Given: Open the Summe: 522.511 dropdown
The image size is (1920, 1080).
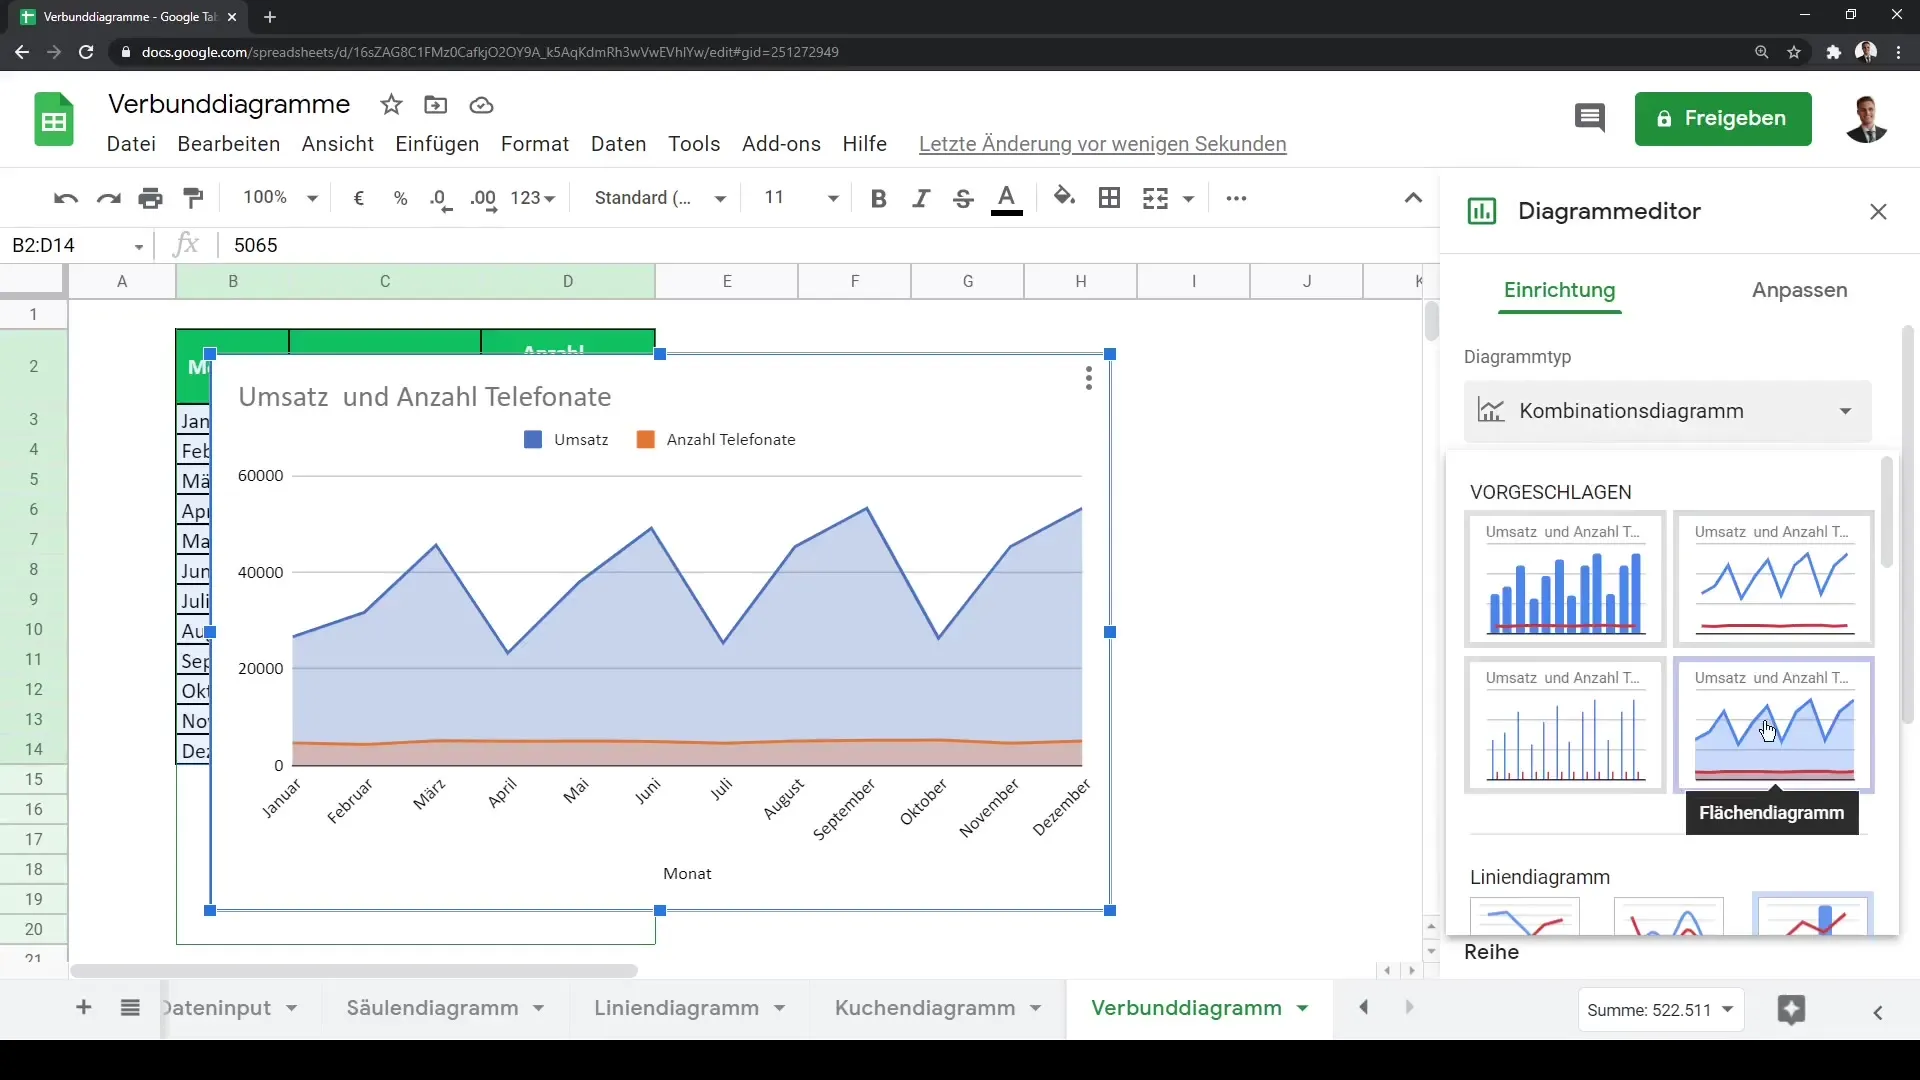Looking at the screenshot, I should 1660,1010.
